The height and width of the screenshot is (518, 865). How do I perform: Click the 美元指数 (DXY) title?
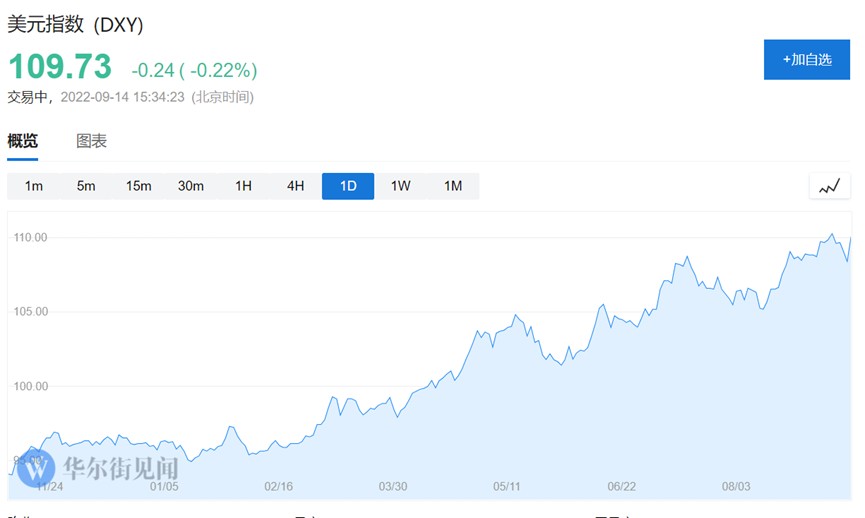coord(76,25)
